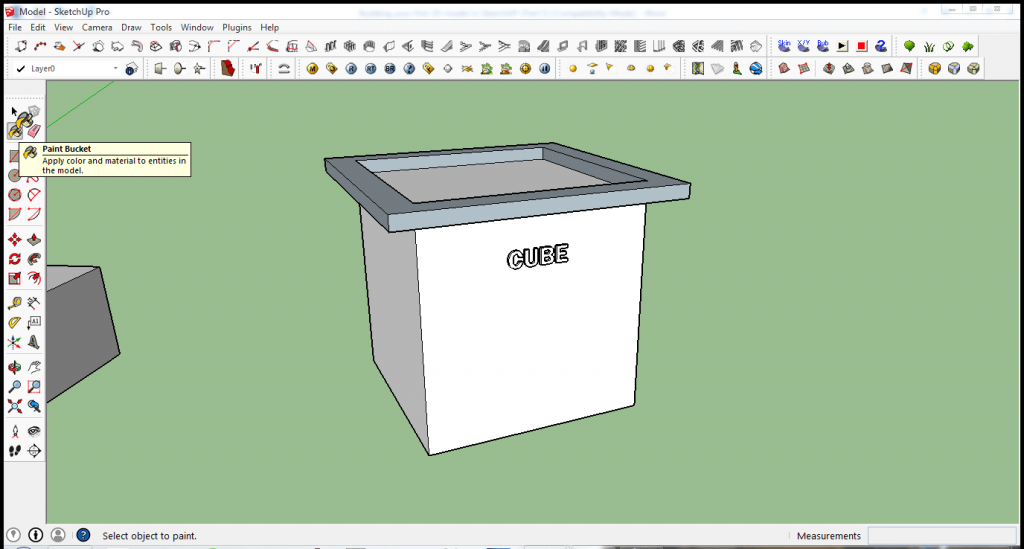1024x549 pixels.
Task: Open the Plugins menu
Action: coord(236,27)
